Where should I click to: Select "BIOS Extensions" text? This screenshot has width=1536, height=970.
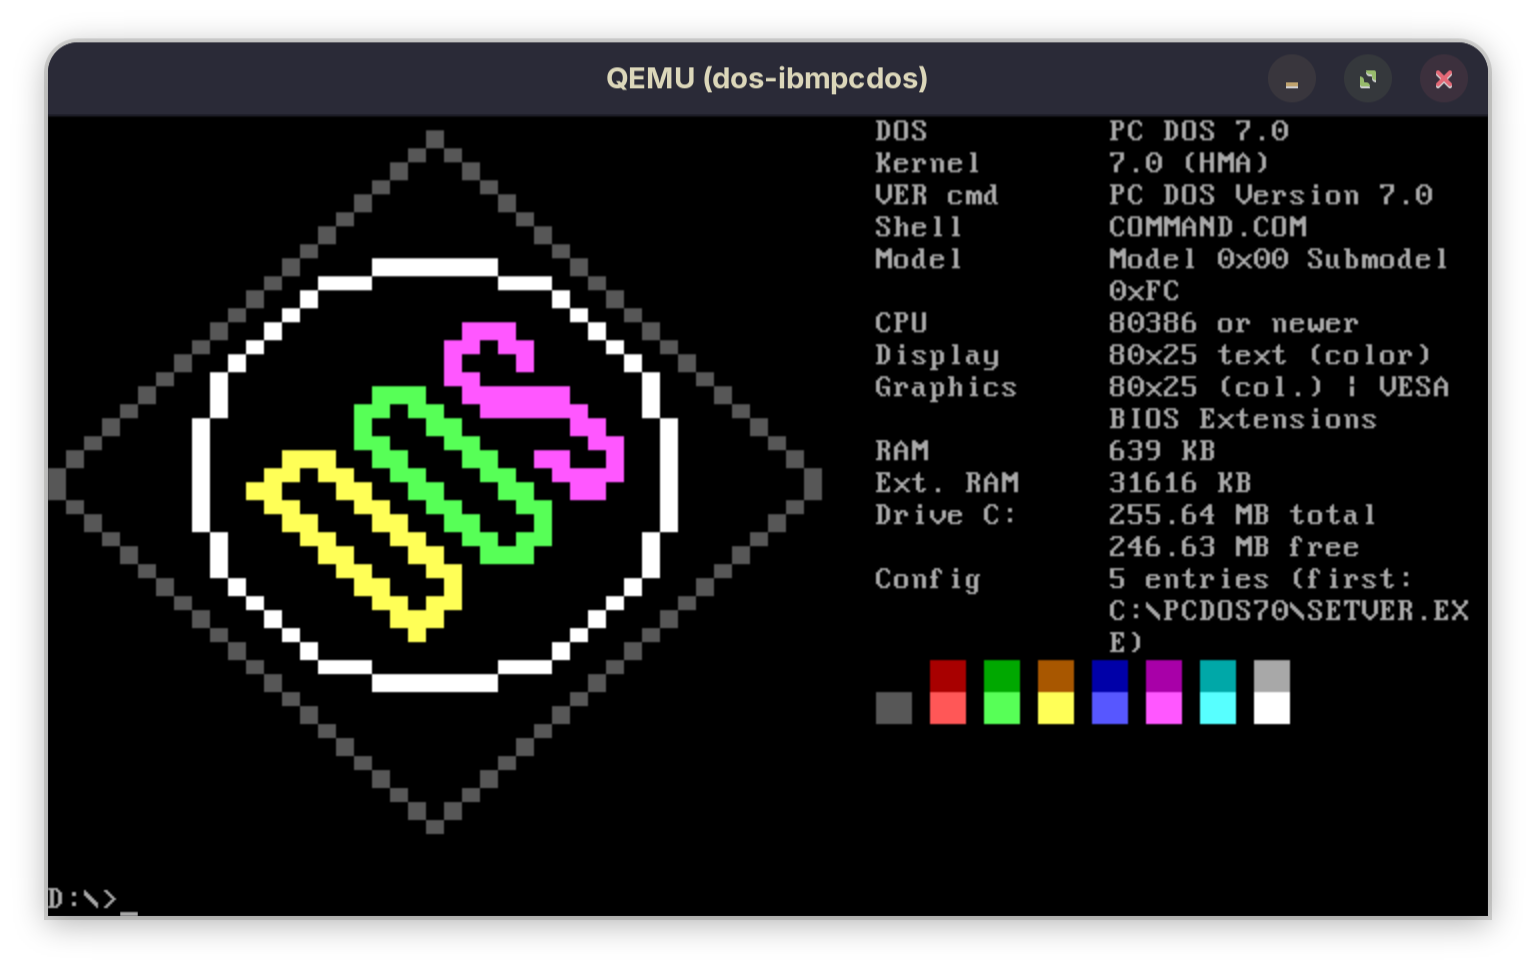pos(1243,419)
